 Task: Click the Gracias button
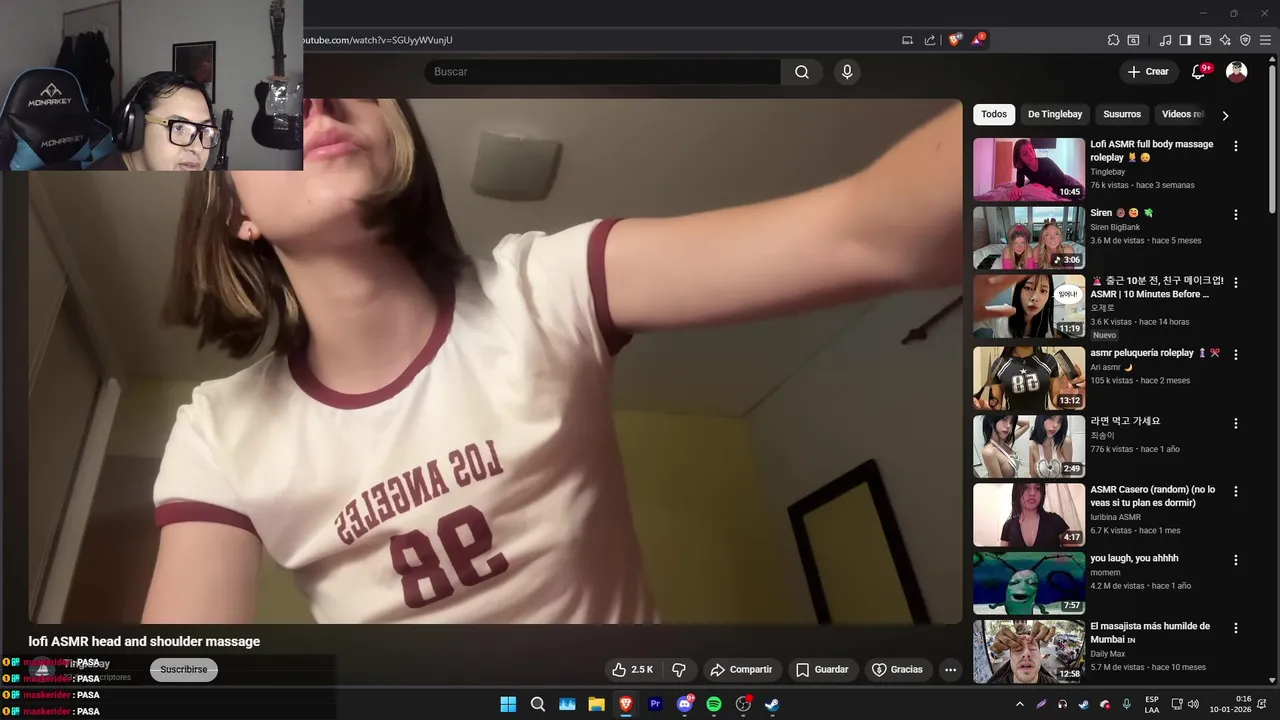coord(898,670)
